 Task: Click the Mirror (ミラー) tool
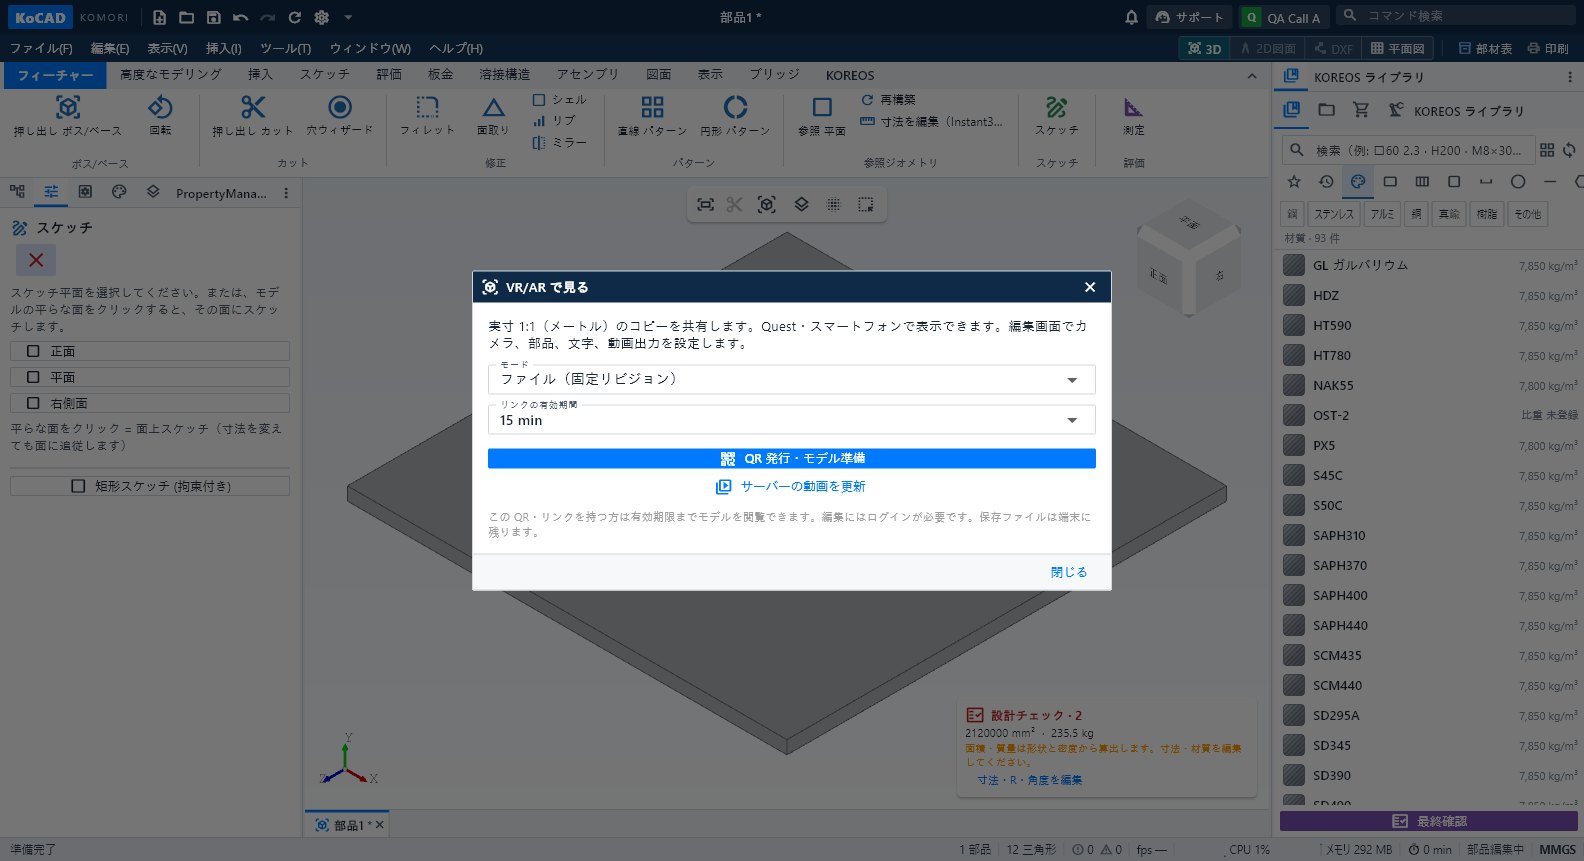click(560, 143)
